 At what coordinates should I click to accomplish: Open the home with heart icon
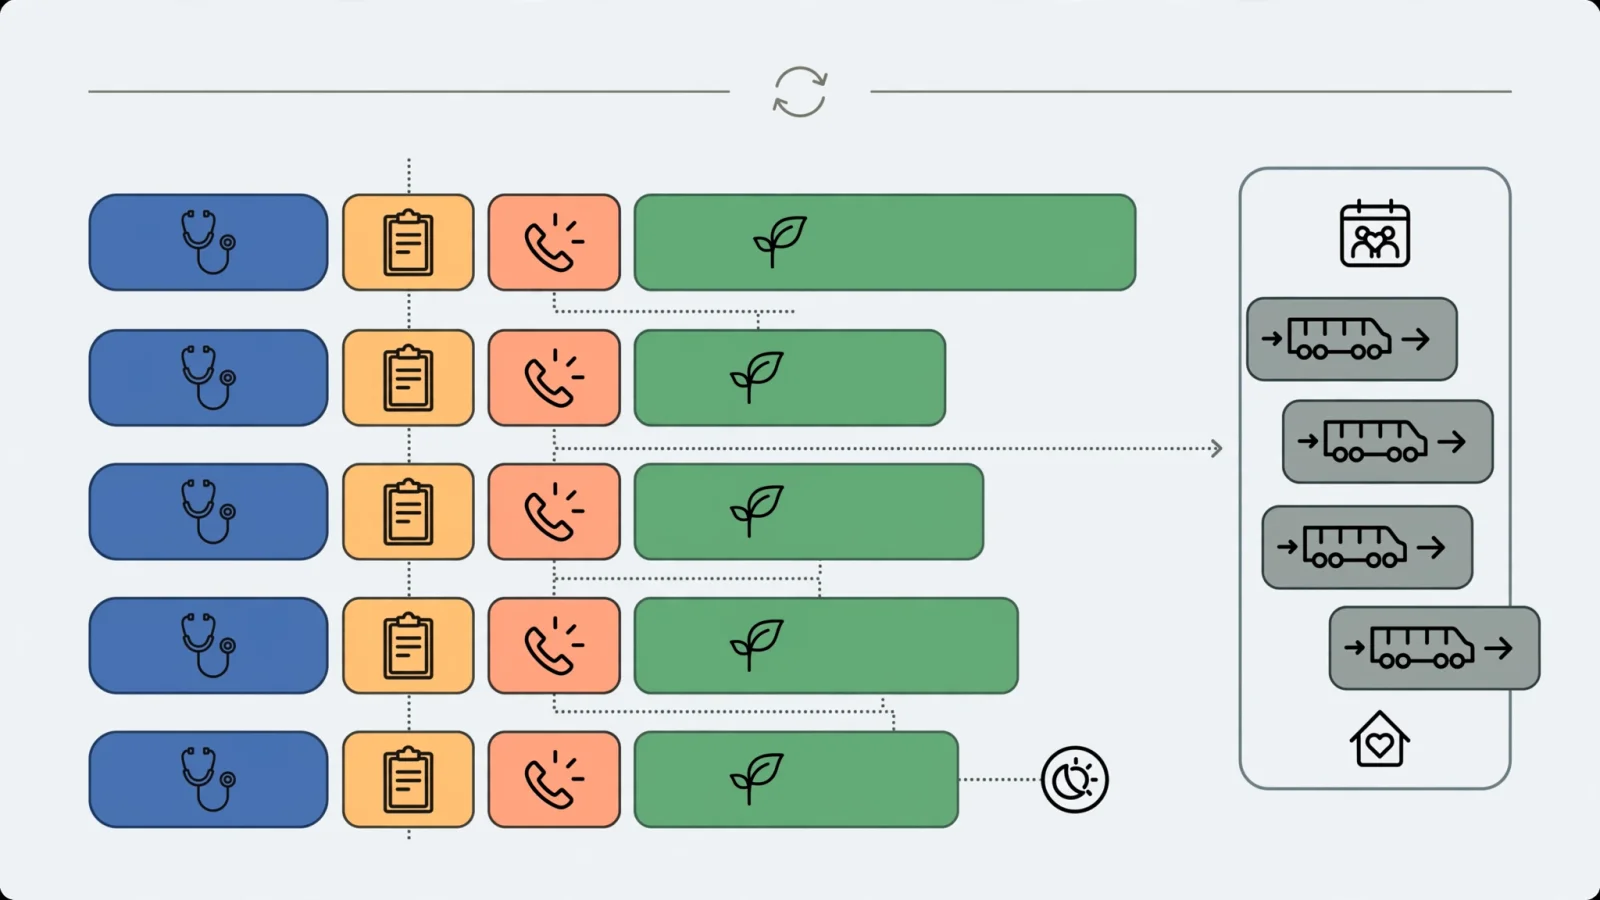[x=1380, y=740]
